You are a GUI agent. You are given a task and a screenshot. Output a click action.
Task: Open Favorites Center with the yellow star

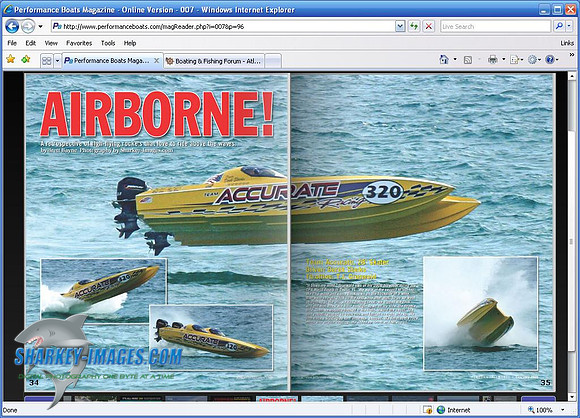[11, 59]
